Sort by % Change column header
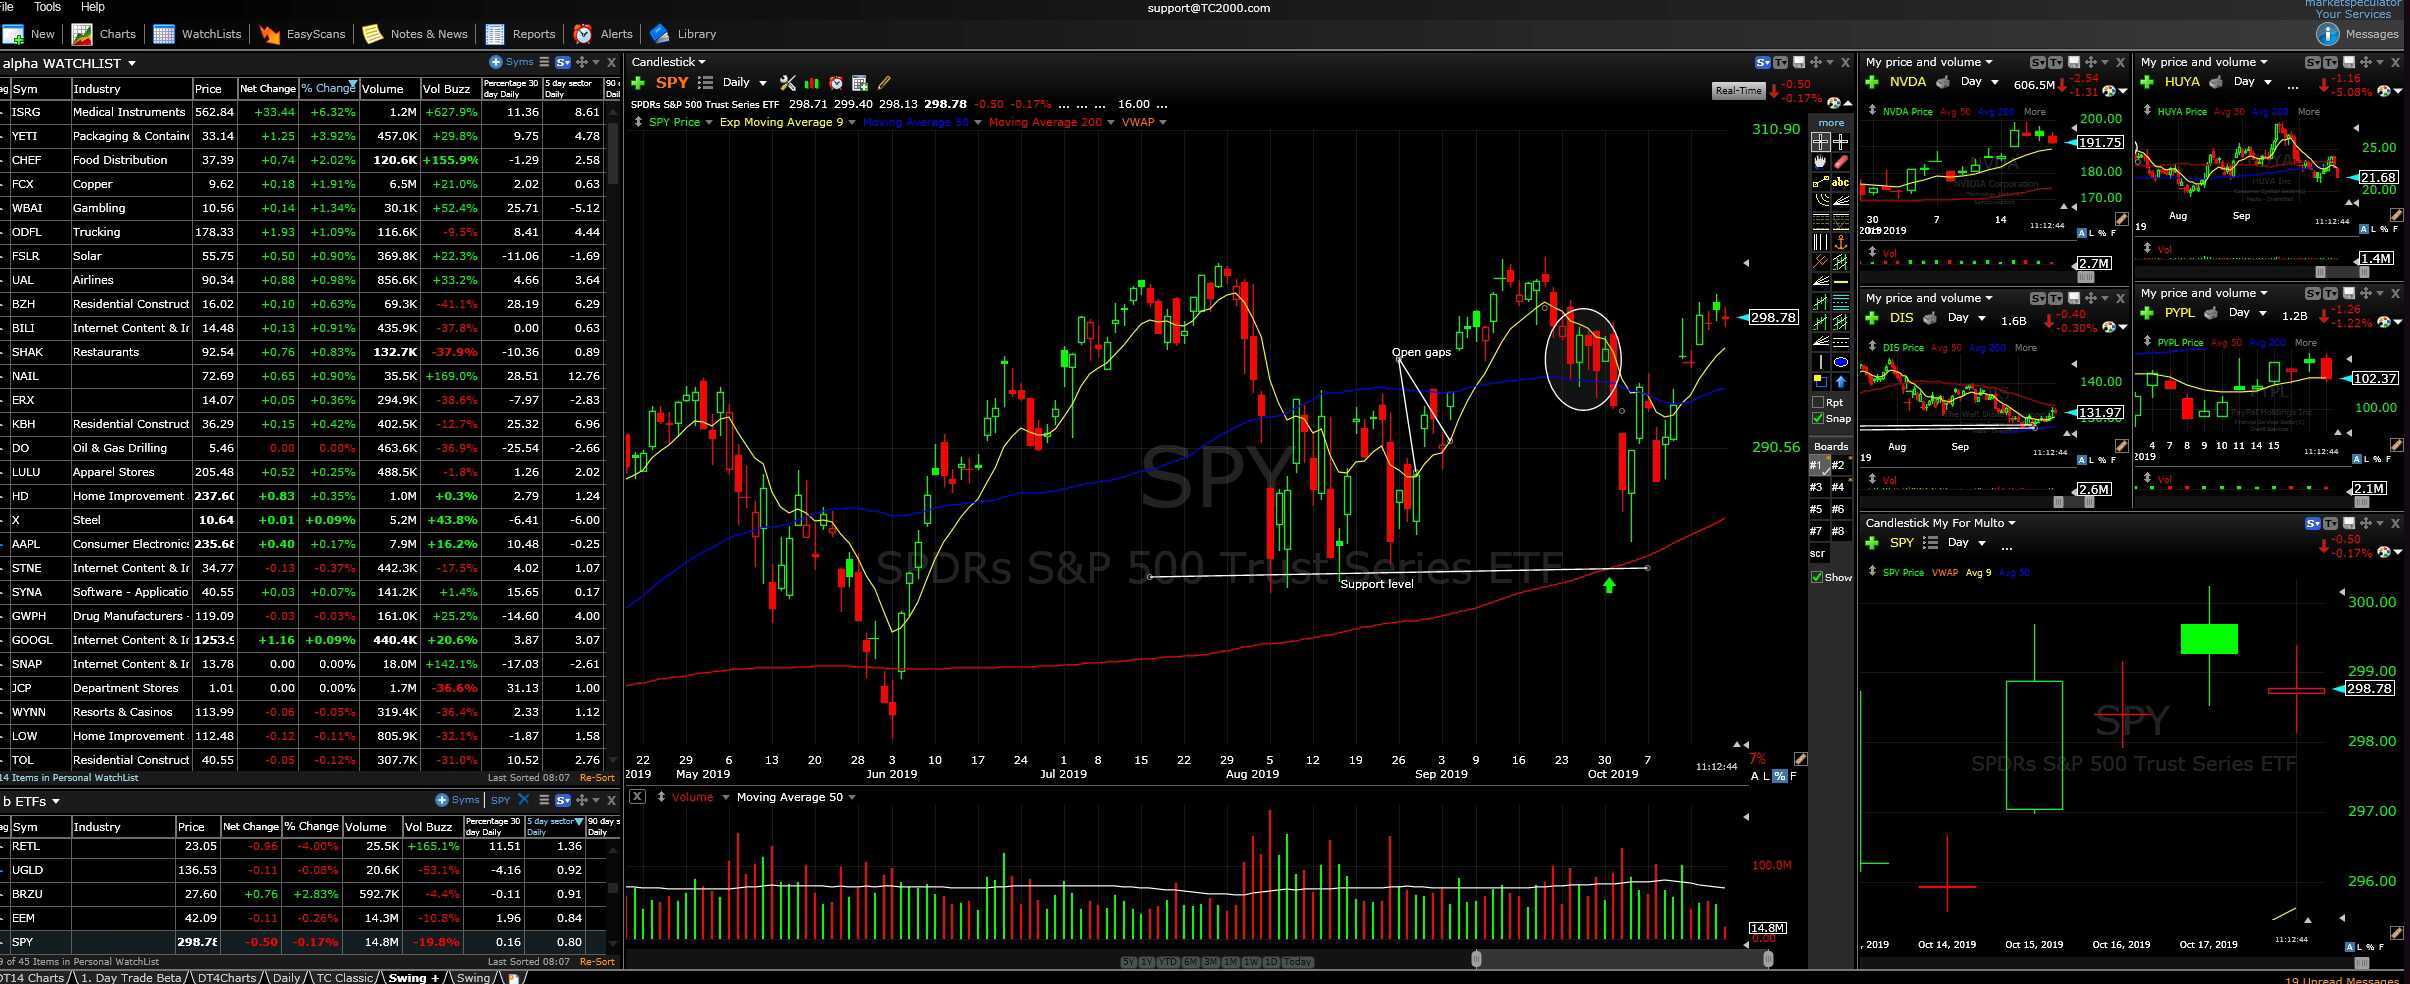 (x=328, y=88)
